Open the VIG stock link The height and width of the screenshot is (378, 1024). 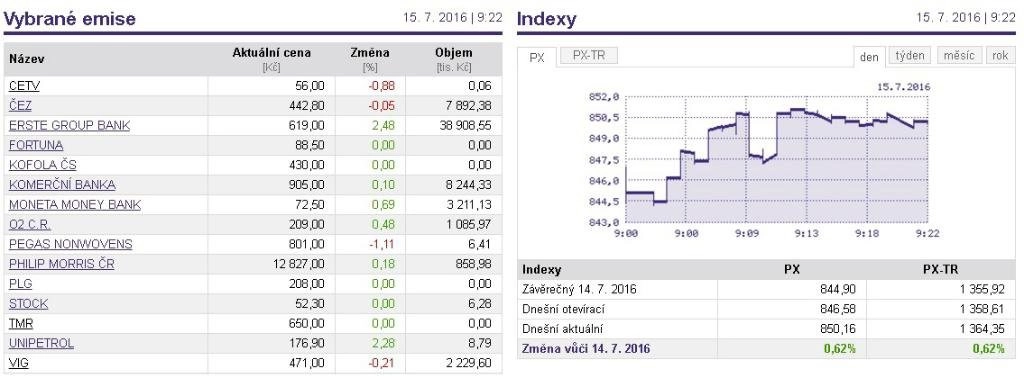point(19,363)
